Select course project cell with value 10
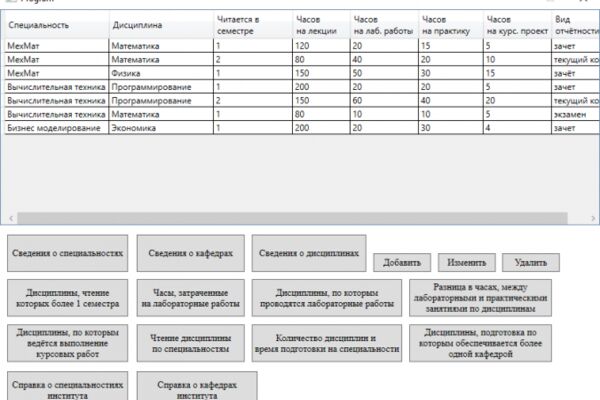600x400 pixels. (517, 60)
